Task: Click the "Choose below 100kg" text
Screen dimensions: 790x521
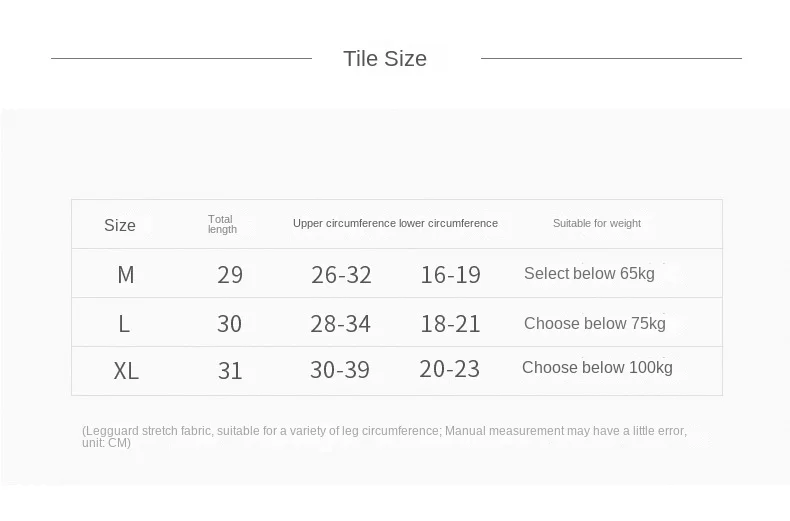Action: 597,367
